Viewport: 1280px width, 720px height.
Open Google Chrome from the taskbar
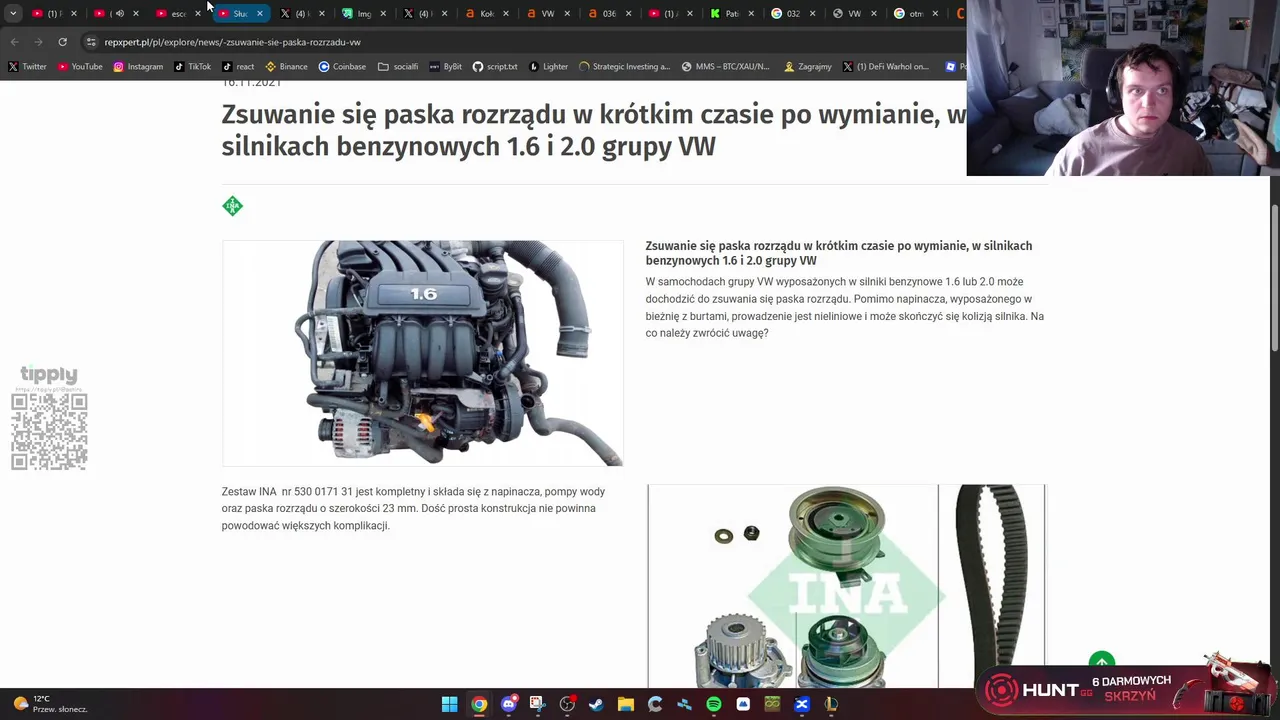(x=479, y=704)
